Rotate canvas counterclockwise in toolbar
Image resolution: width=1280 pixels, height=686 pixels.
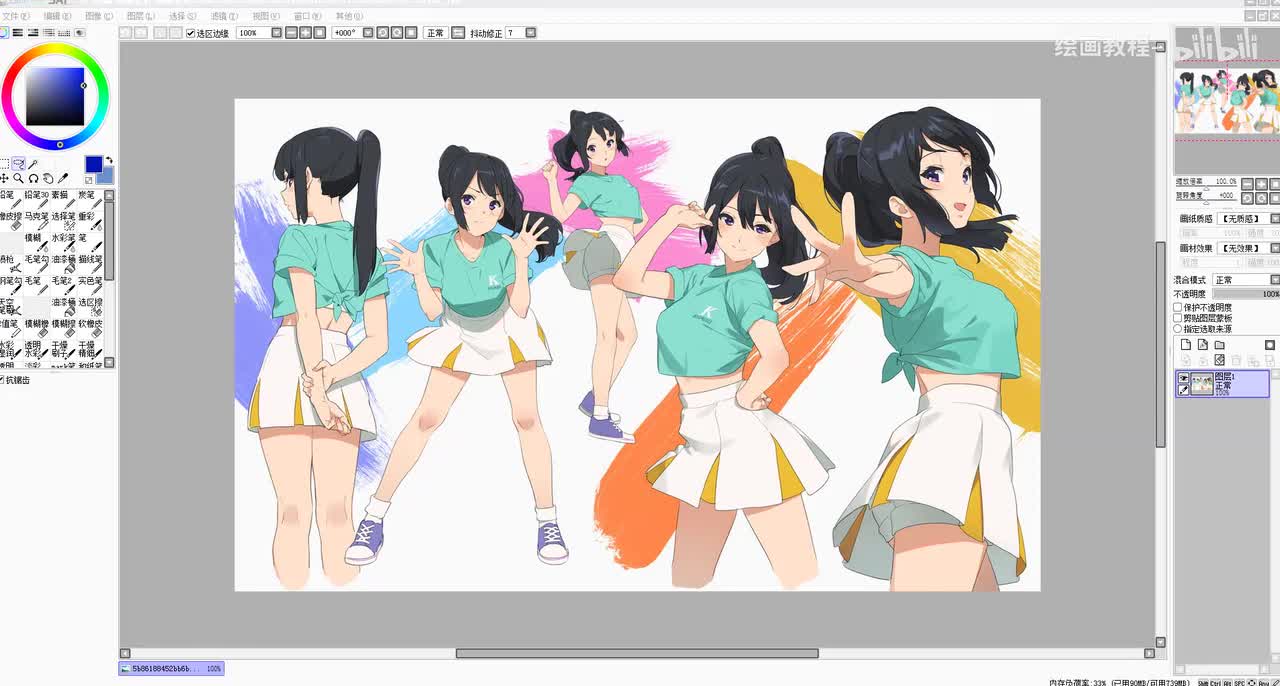point(382,33)
